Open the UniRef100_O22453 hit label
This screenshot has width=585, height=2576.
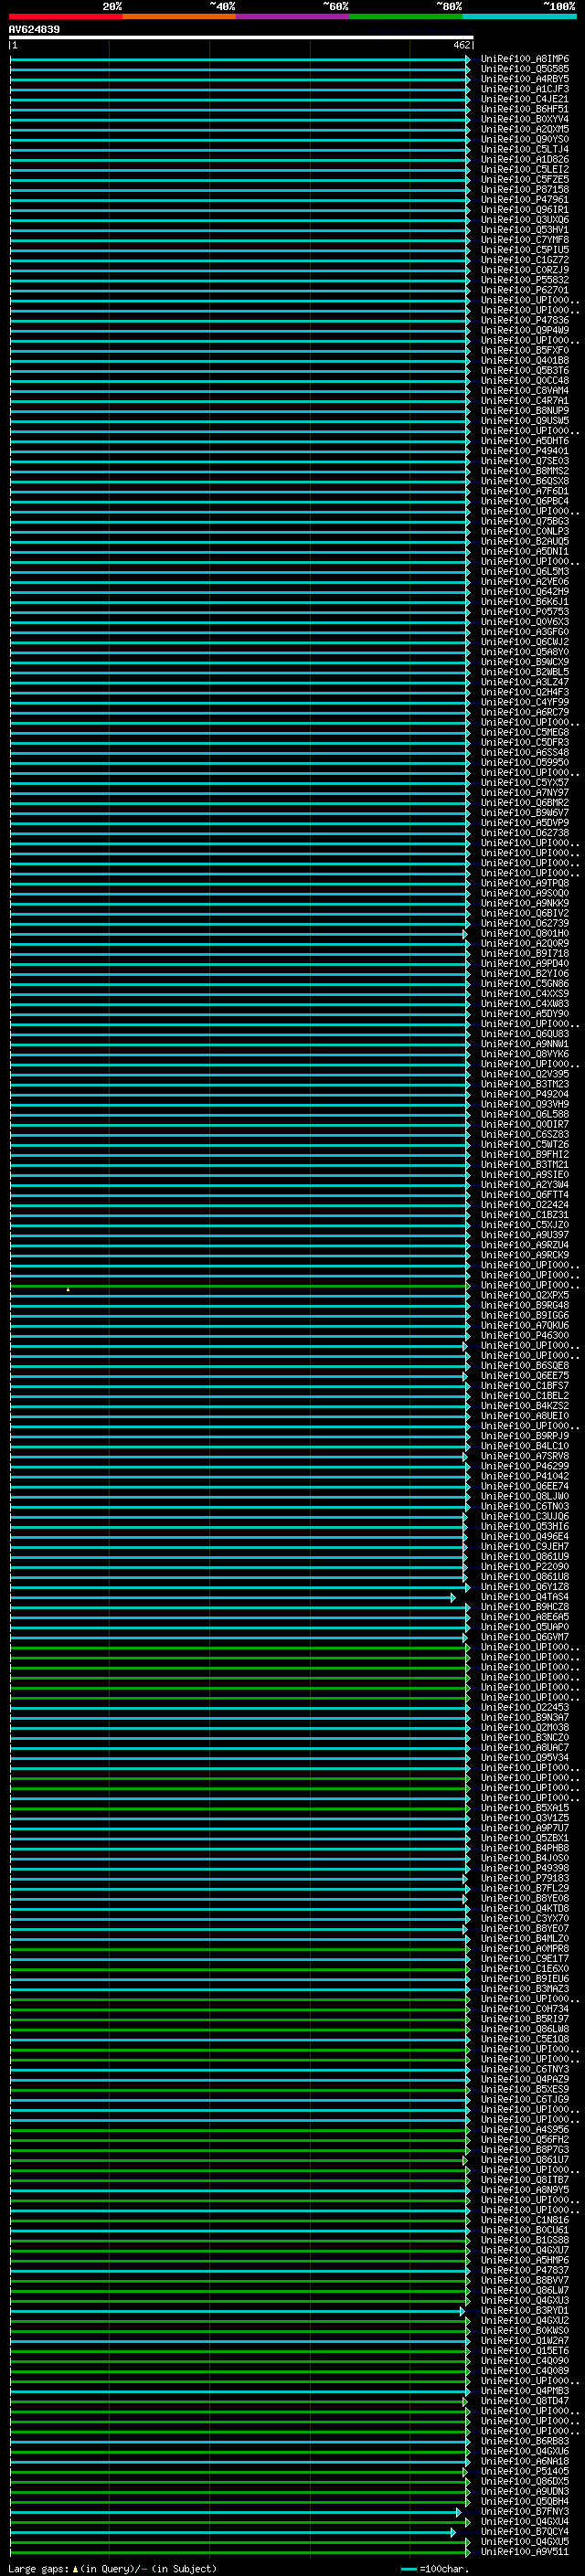point(524,1708)
